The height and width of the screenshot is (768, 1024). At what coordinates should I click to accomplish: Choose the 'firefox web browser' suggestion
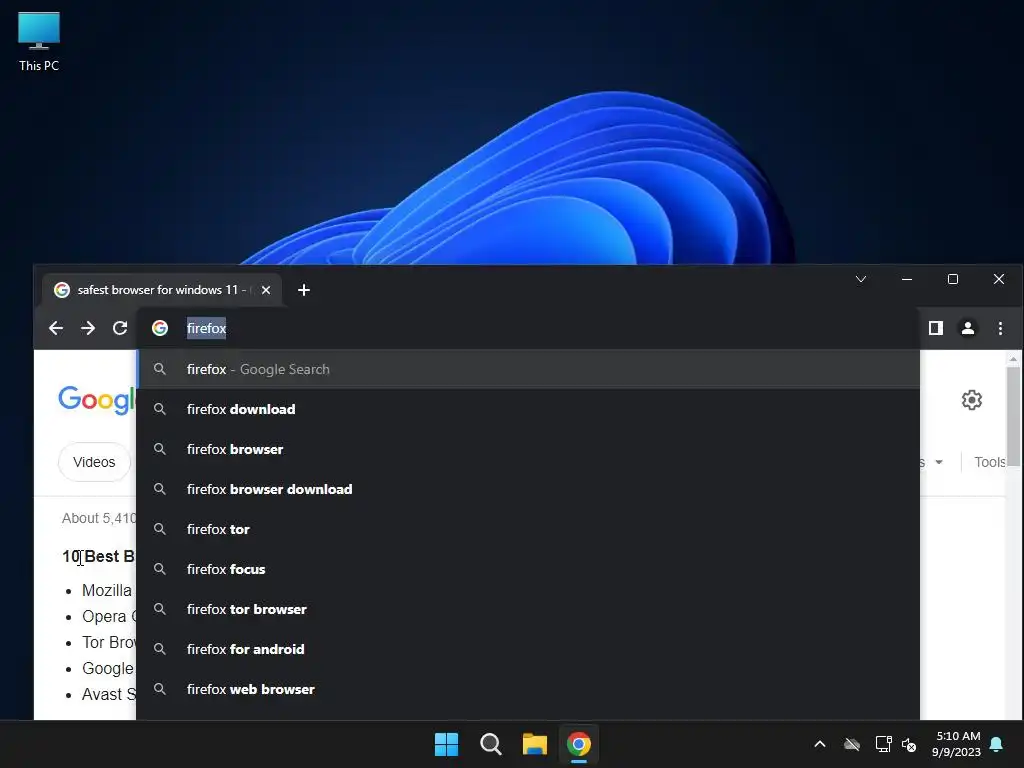pyautogui.click(x=528, y=689)
